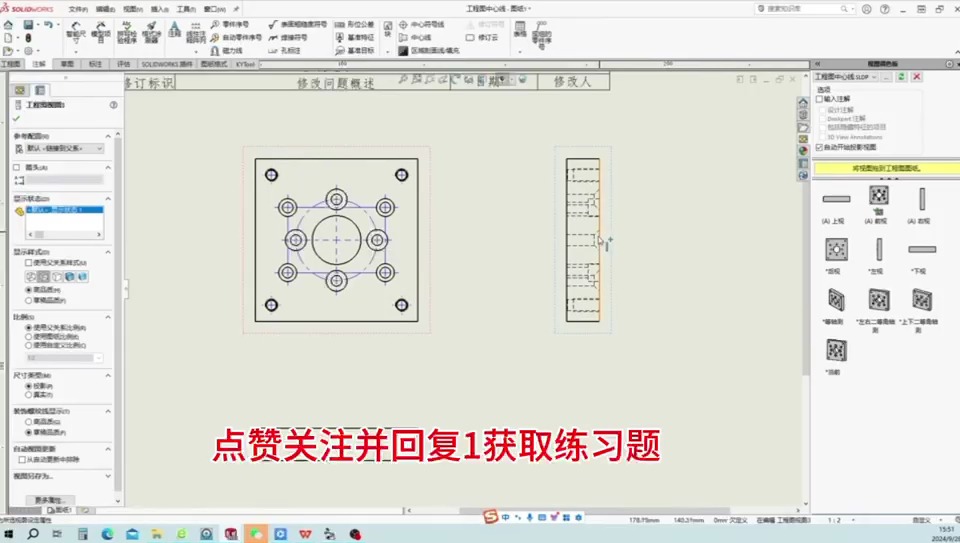
Task: Apply Area Hatch/Fill (区域剖面线/填充)
Action: (x=429, y=51)
